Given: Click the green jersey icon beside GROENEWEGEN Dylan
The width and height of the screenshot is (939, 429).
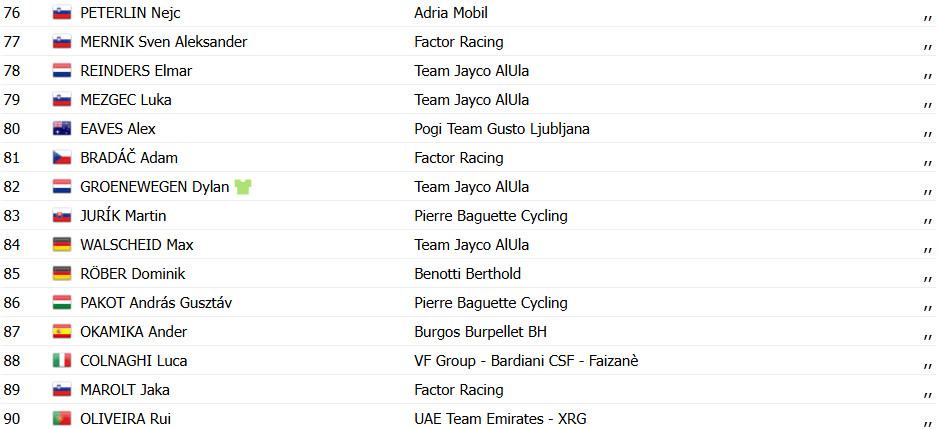Looking at the screenshot, I should tap(243, 187).
